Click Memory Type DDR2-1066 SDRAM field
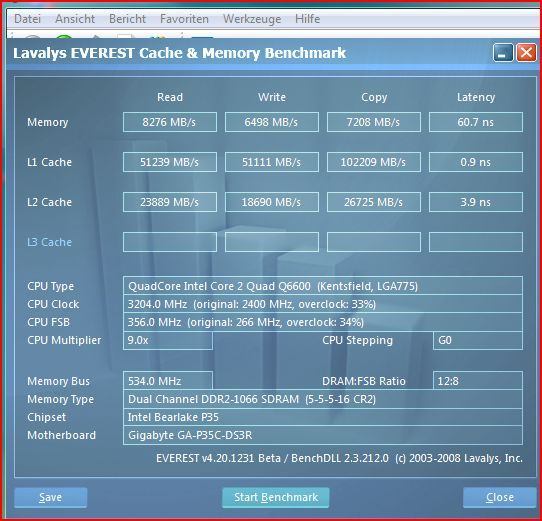The width and height of the screenshot is (542, 521). pyautogui.click(x=323, y=399)
